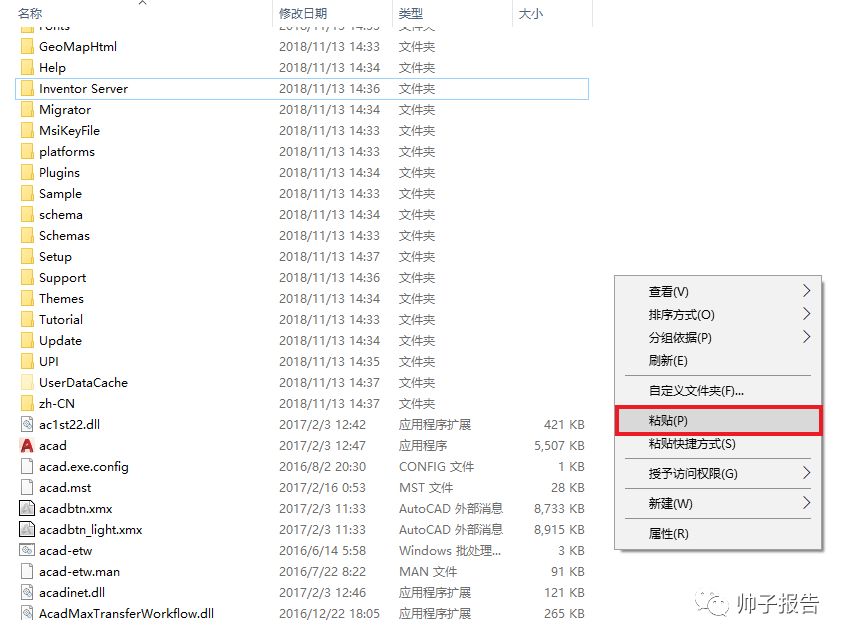Click the acadbtn.xmx AutoCAD message file icon
This screenshot has height=641, width=847.
click(x=28, y=509)
